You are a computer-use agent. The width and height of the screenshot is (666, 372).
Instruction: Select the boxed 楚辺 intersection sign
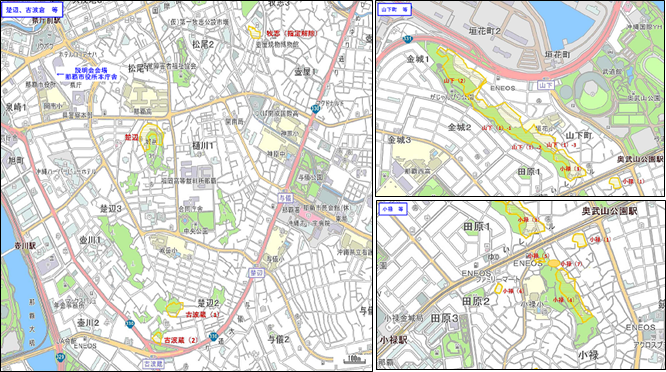256,272
